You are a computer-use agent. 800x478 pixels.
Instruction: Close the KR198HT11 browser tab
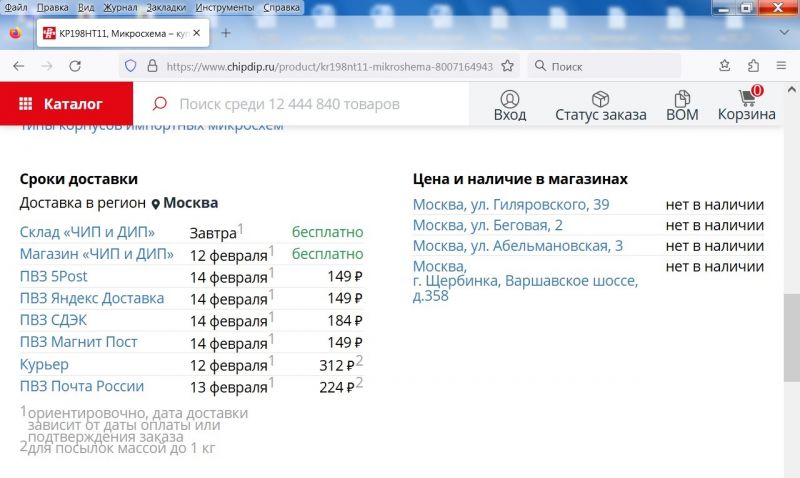coord(196,32)
